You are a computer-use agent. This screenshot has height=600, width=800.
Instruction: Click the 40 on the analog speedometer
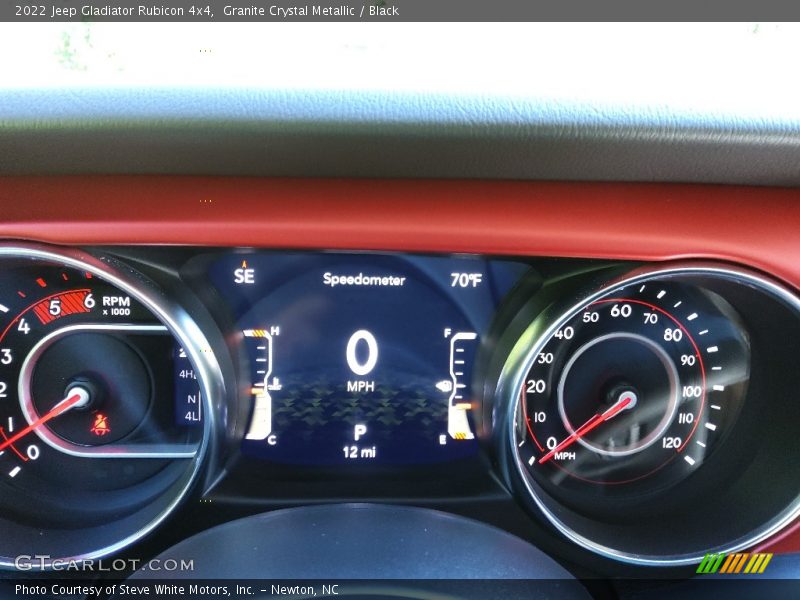564,334
